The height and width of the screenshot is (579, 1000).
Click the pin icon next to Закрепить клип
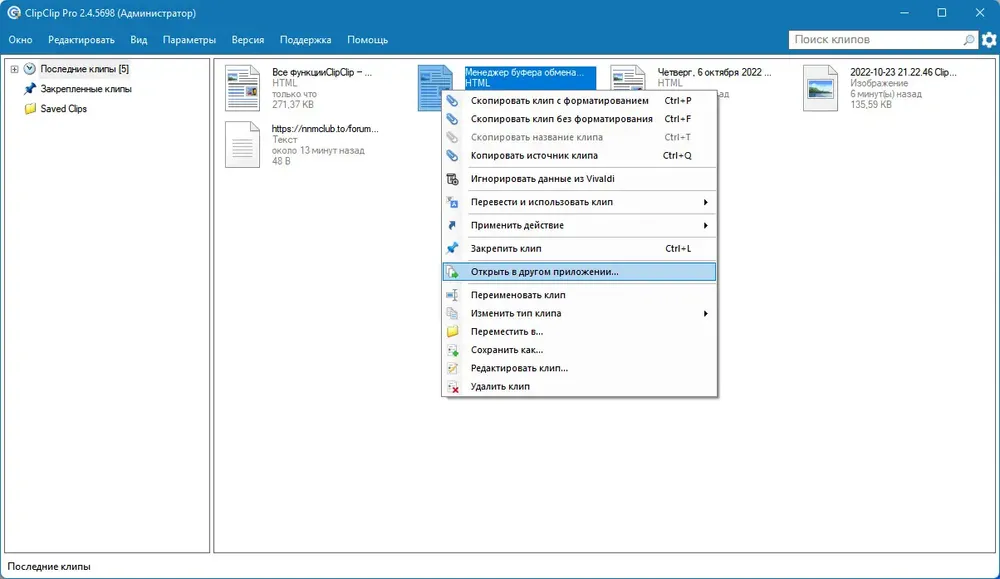click(452, 248)
